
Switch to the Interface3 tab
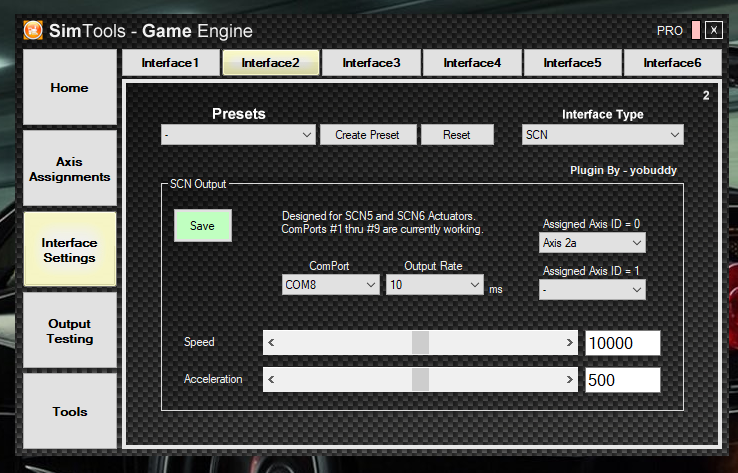(x=371, y=63)
